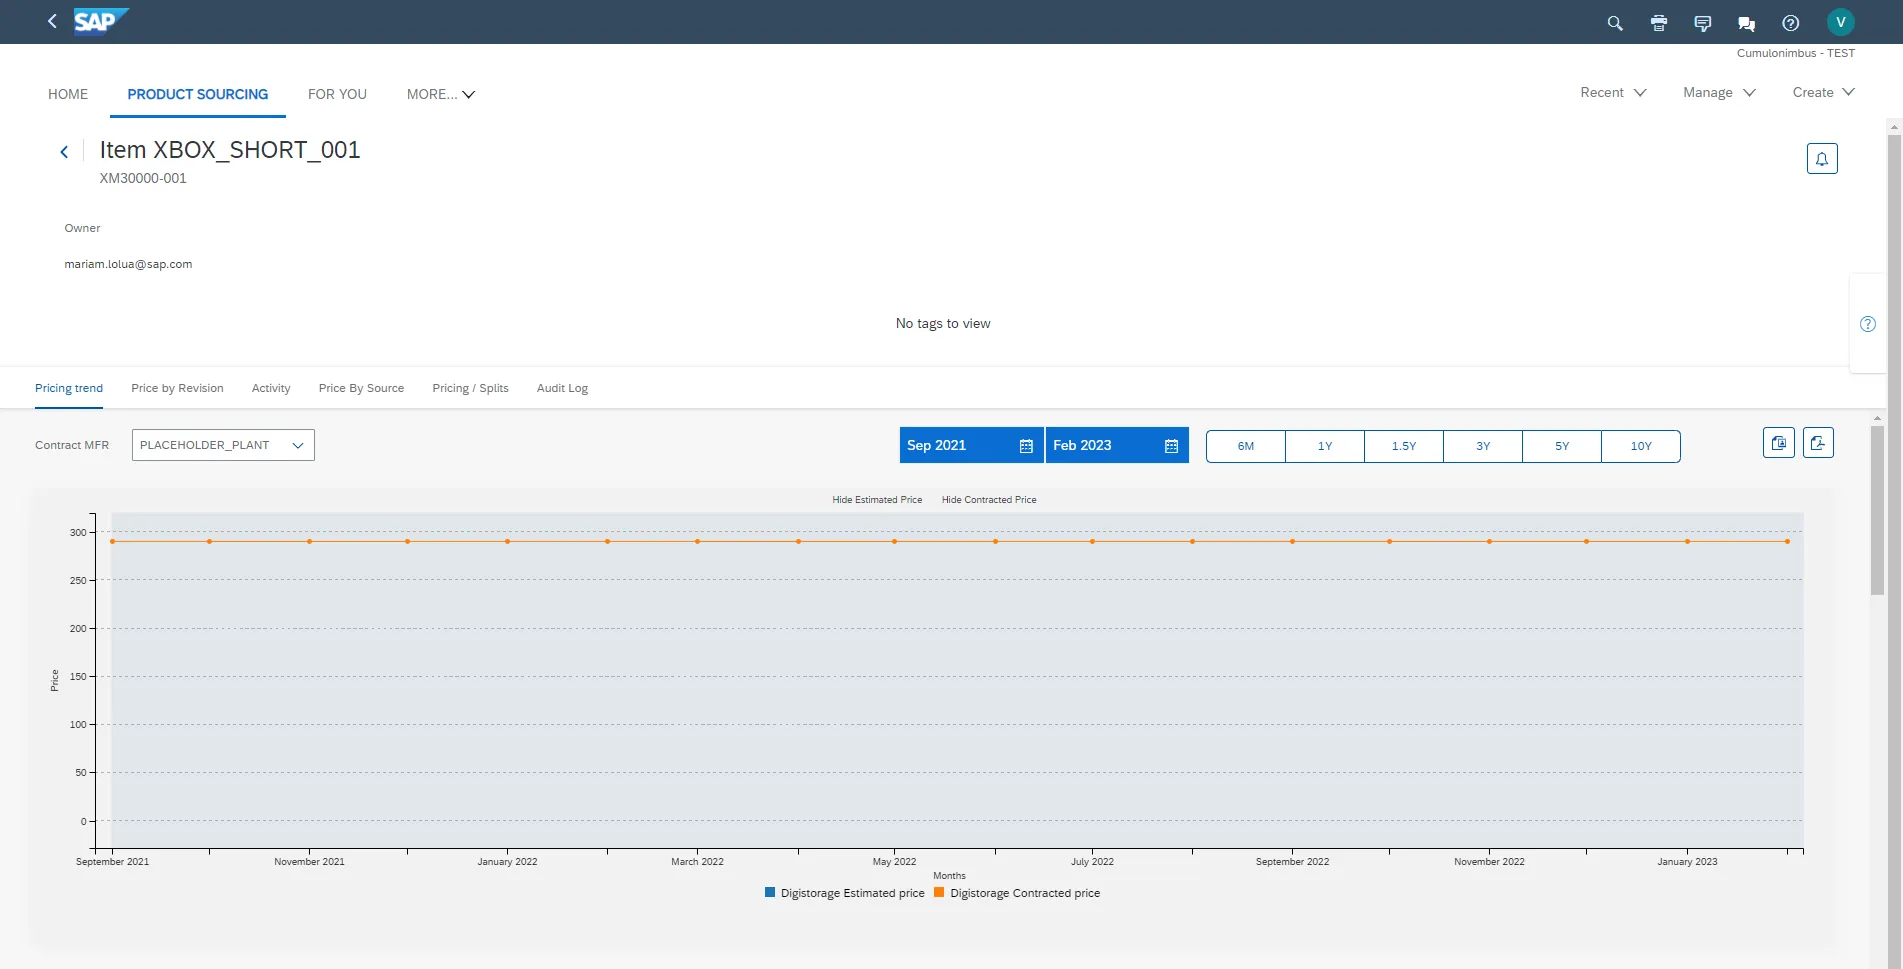Go to HOME tab
Image resolution: width=1903 pixels, height=969 pixels.
tap(68, 94)
